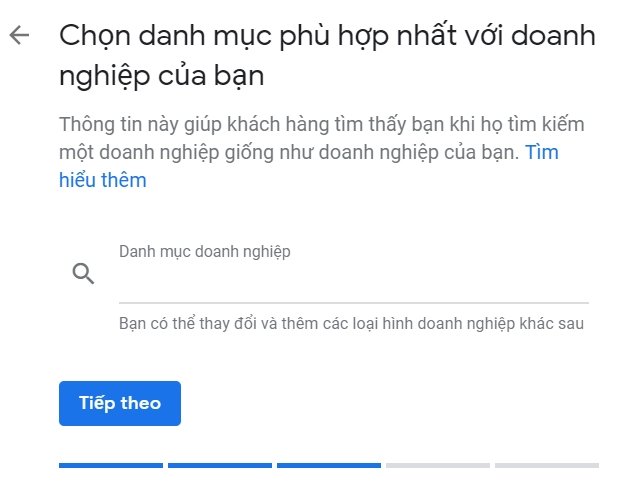The image size is (635, 489).
Task: Click the magnifier search icon
Action: point(84,274)
